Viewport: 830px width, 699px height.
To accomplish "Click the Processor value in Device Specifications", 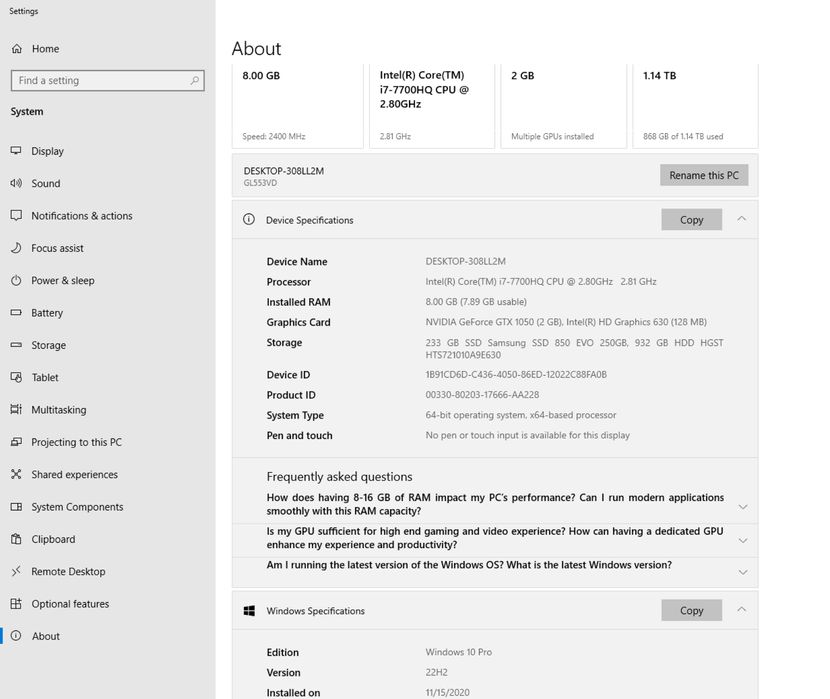I will click(540, 282).
